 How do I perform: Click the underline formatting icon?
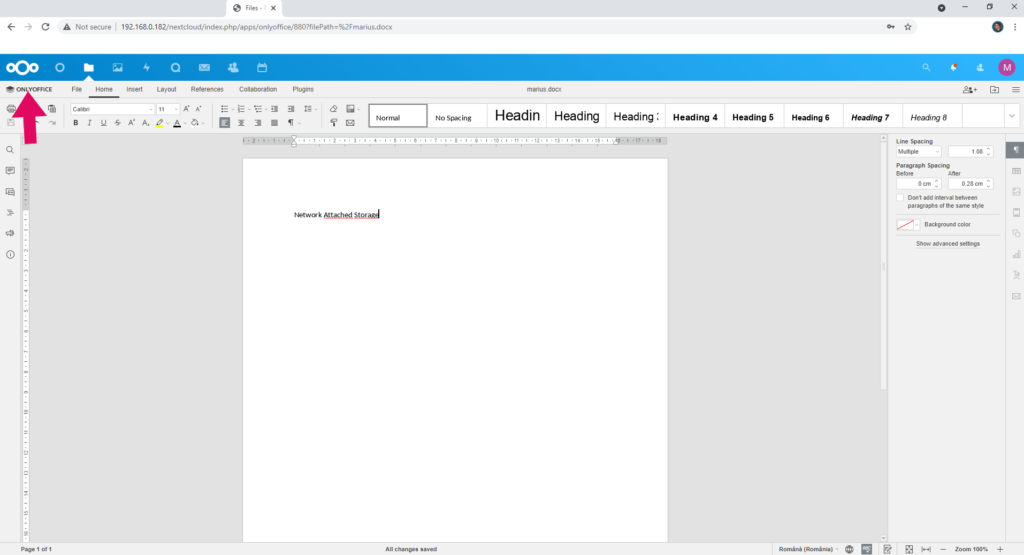point(103,123)
